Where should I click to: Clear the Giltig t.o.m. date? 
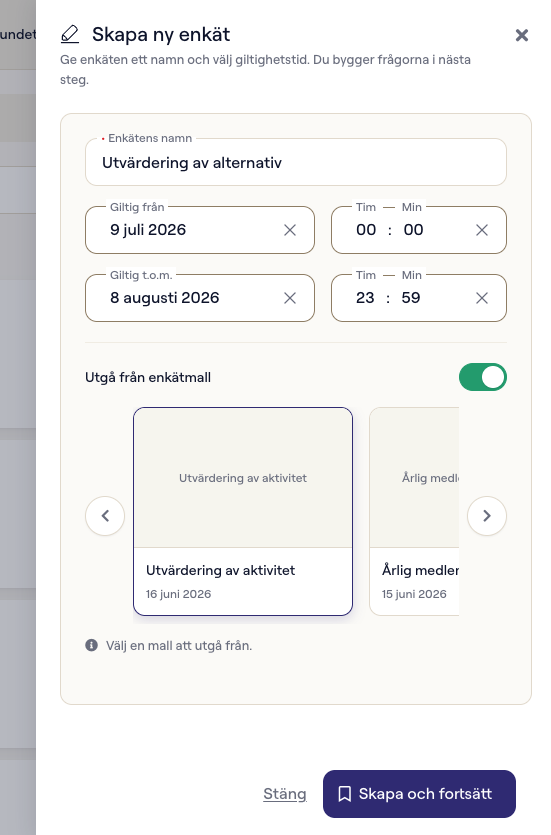point(290,298)
